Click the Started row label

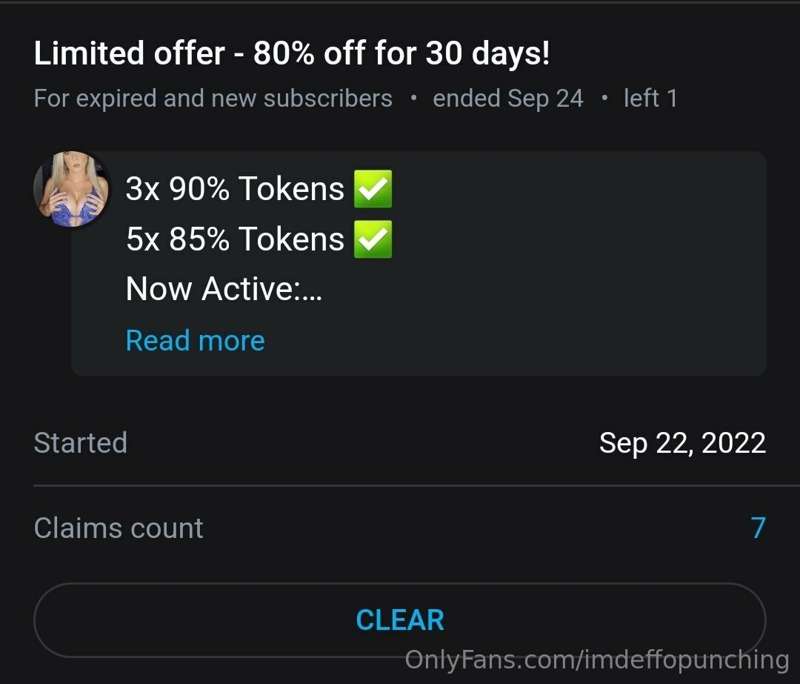[81, 443]
